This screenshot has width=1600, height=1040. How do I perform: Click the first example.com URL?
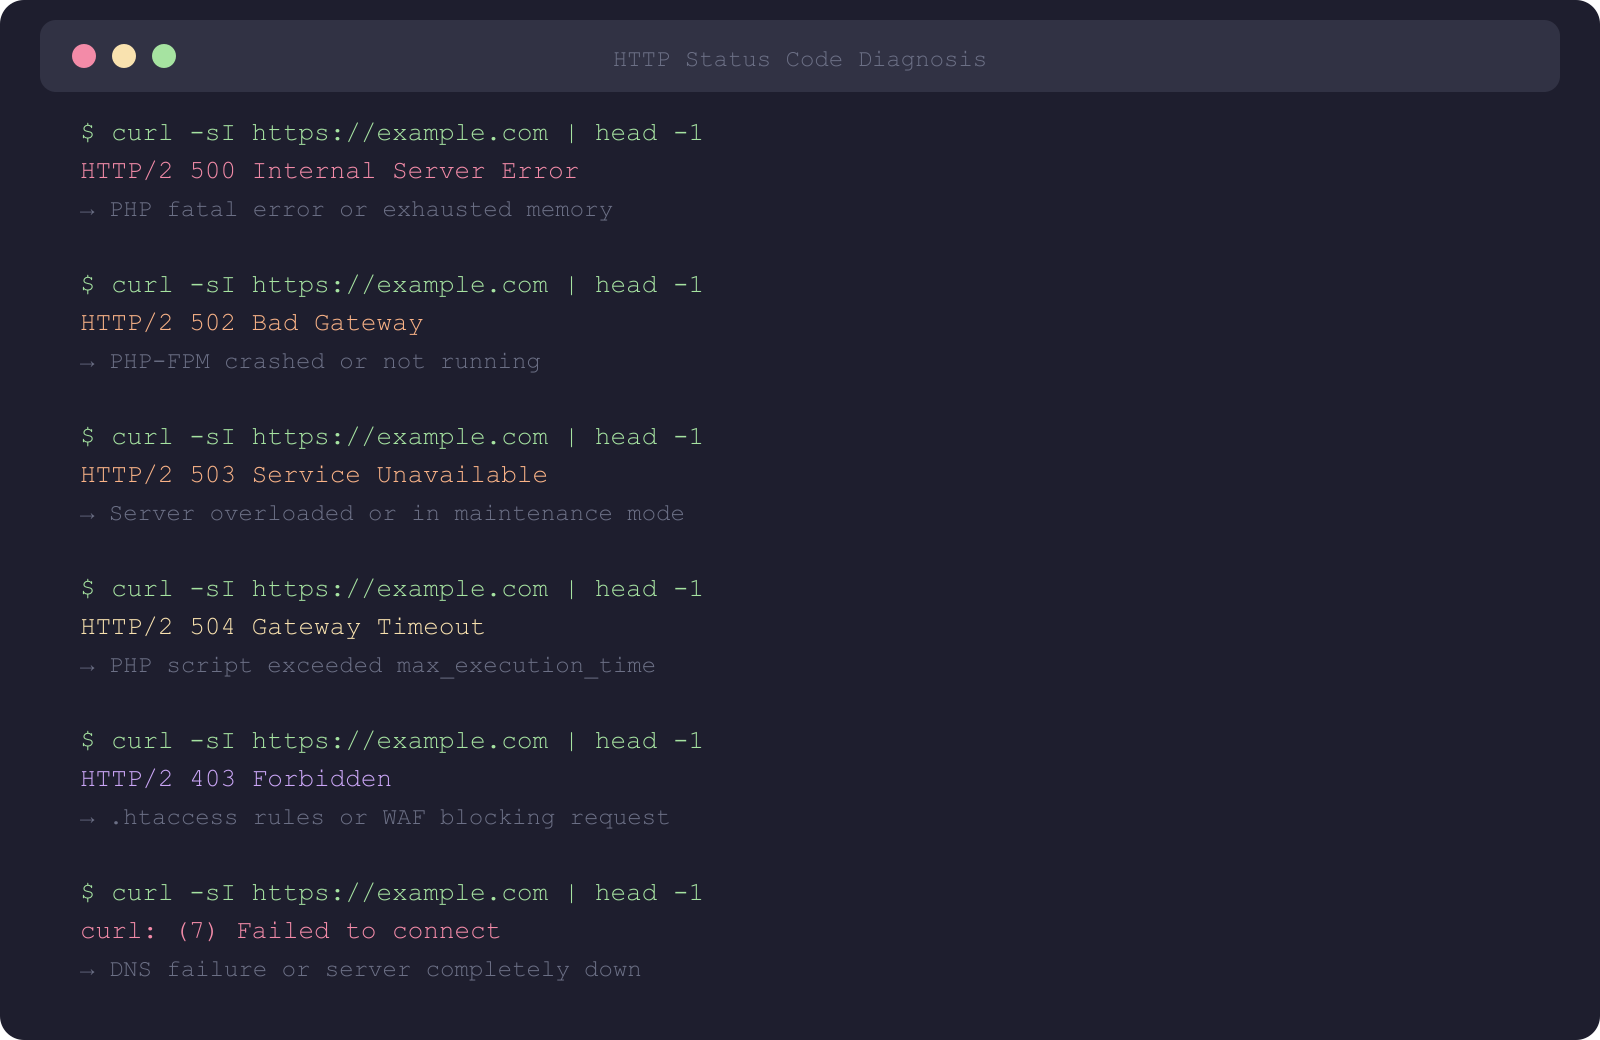coord(400,132)
